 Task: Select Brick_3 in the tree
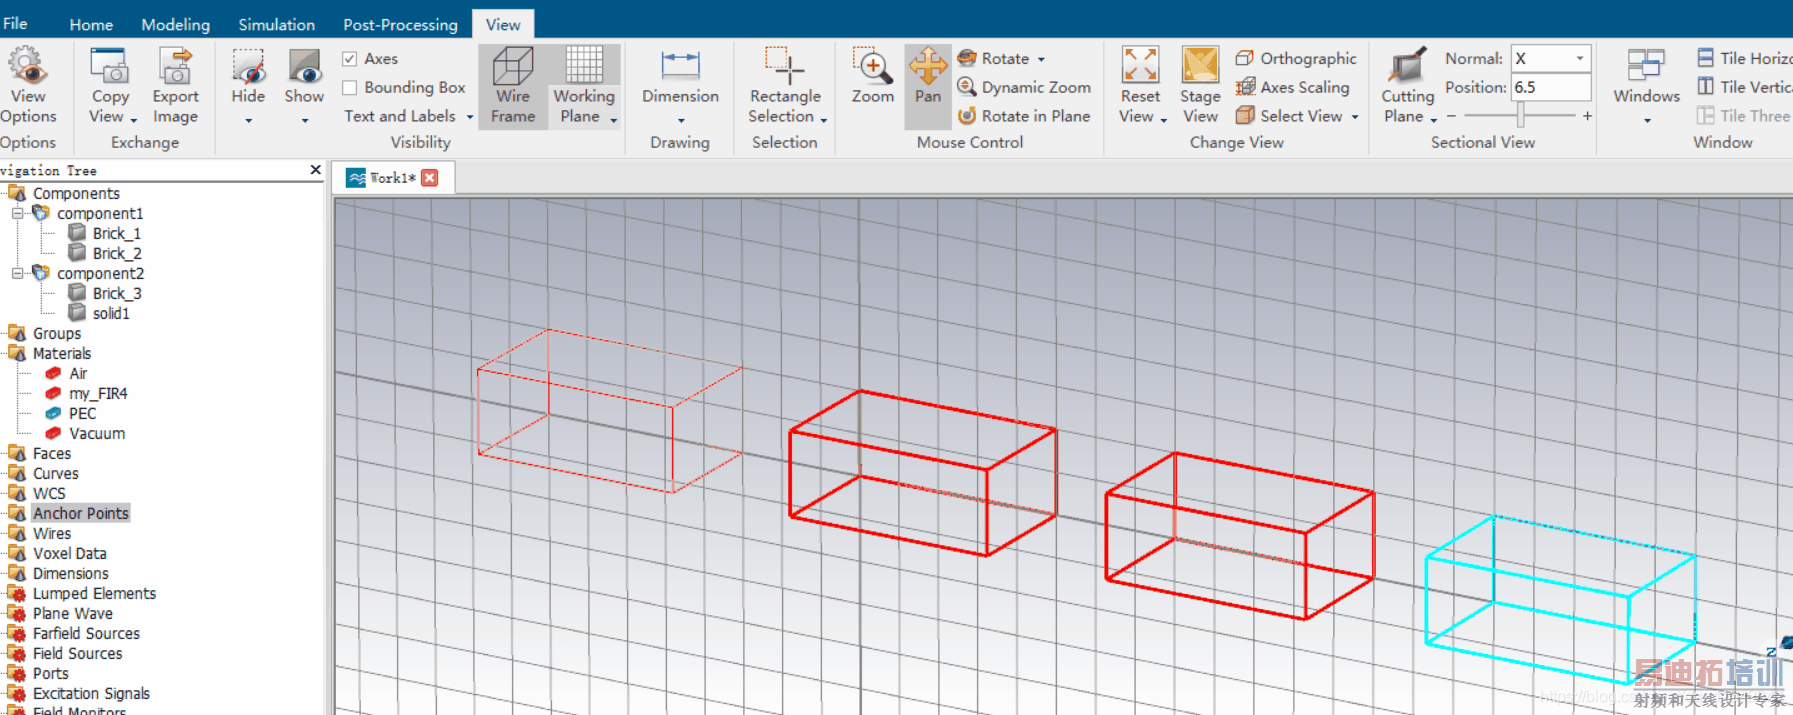[x=116, y=293]
